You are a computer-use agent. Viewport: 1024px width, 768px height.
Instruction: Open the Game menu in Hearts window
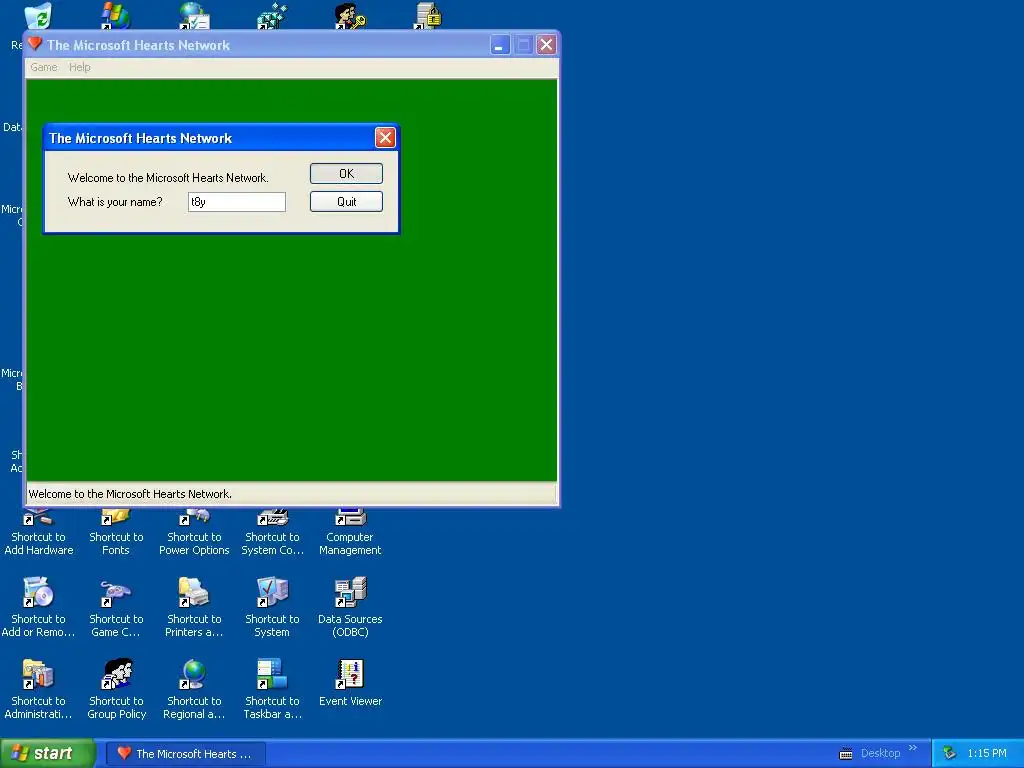(x=44, y=67)
